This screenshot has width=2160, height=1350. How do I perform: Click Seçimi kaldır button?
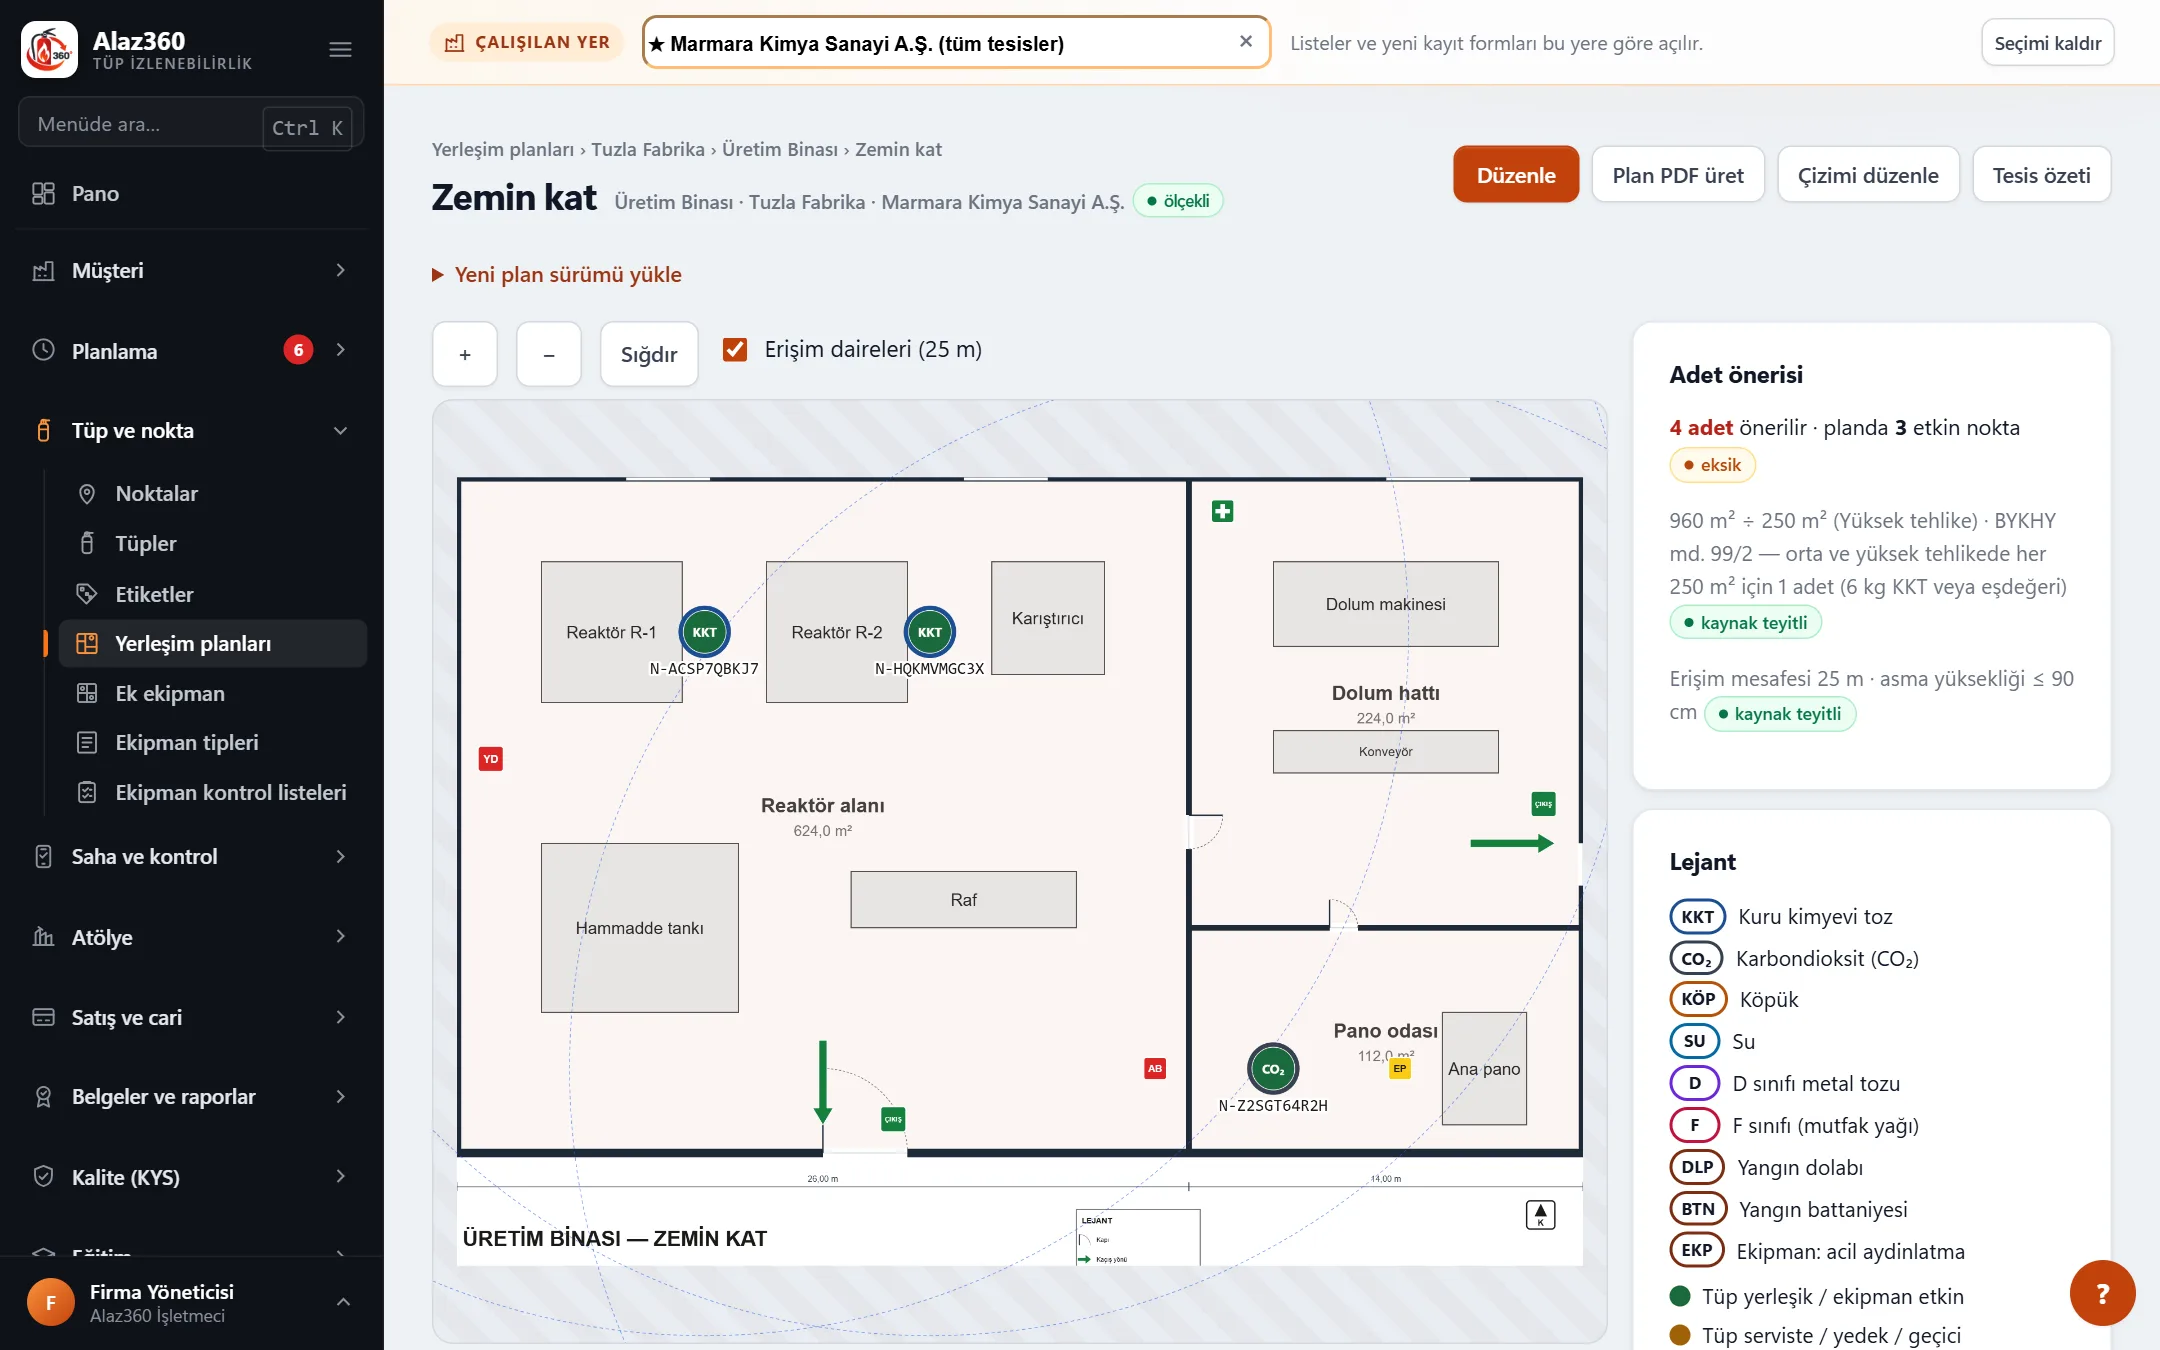tap(2047, 43)
